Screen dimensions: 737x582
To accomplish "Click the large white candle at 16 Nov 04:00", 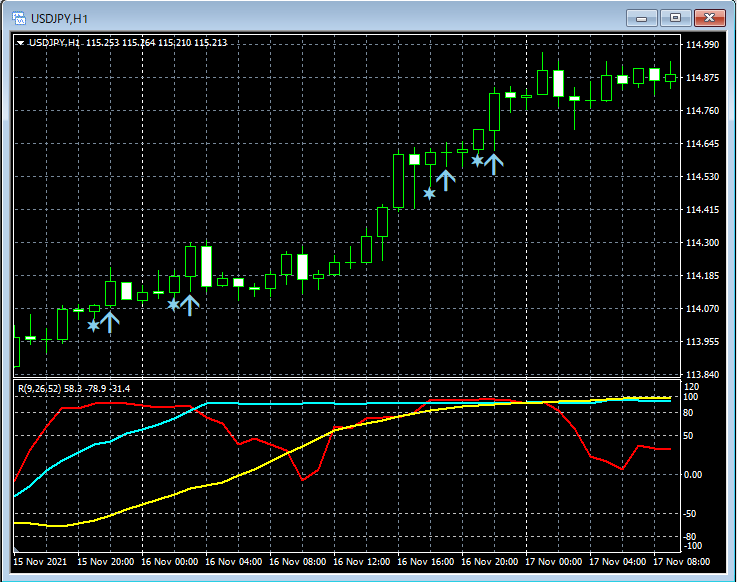I will pyautogui.click(x=206, y=266).
